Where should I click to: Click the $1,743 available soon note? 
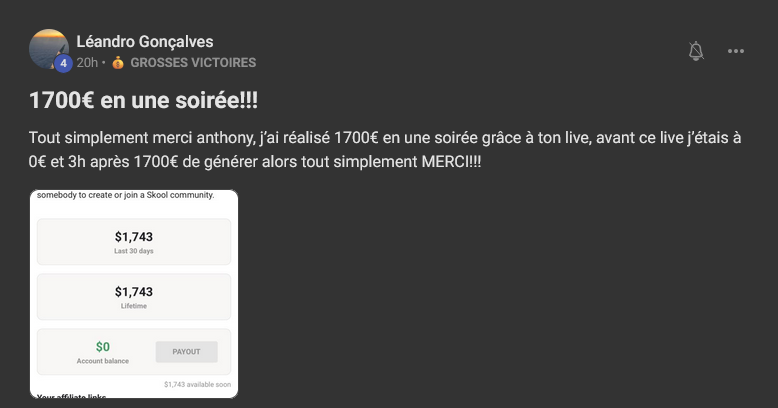click(197, 384)
